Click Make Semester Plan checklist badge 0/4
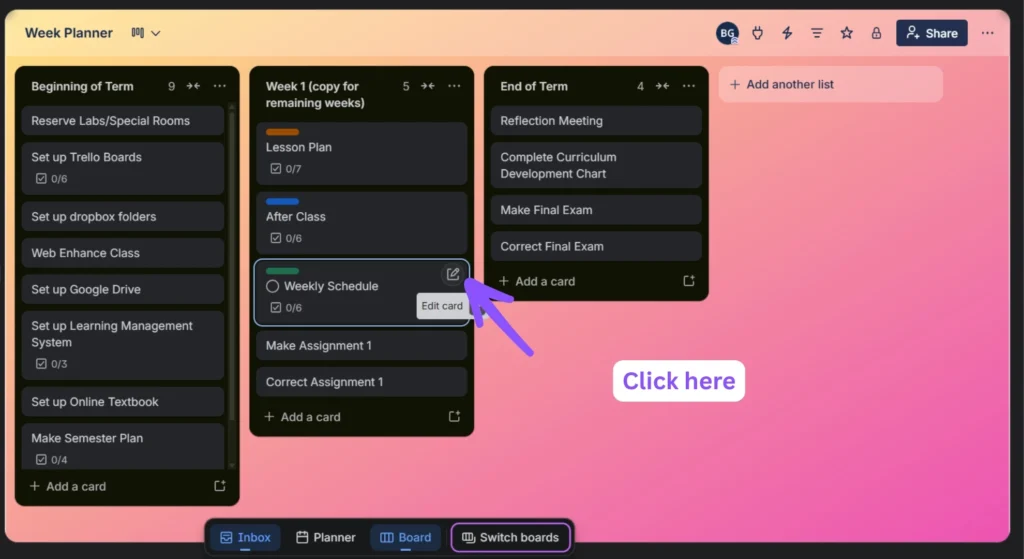Image resolution: width=1024 pixels, height=559 pixels. [x=51, y=460]
